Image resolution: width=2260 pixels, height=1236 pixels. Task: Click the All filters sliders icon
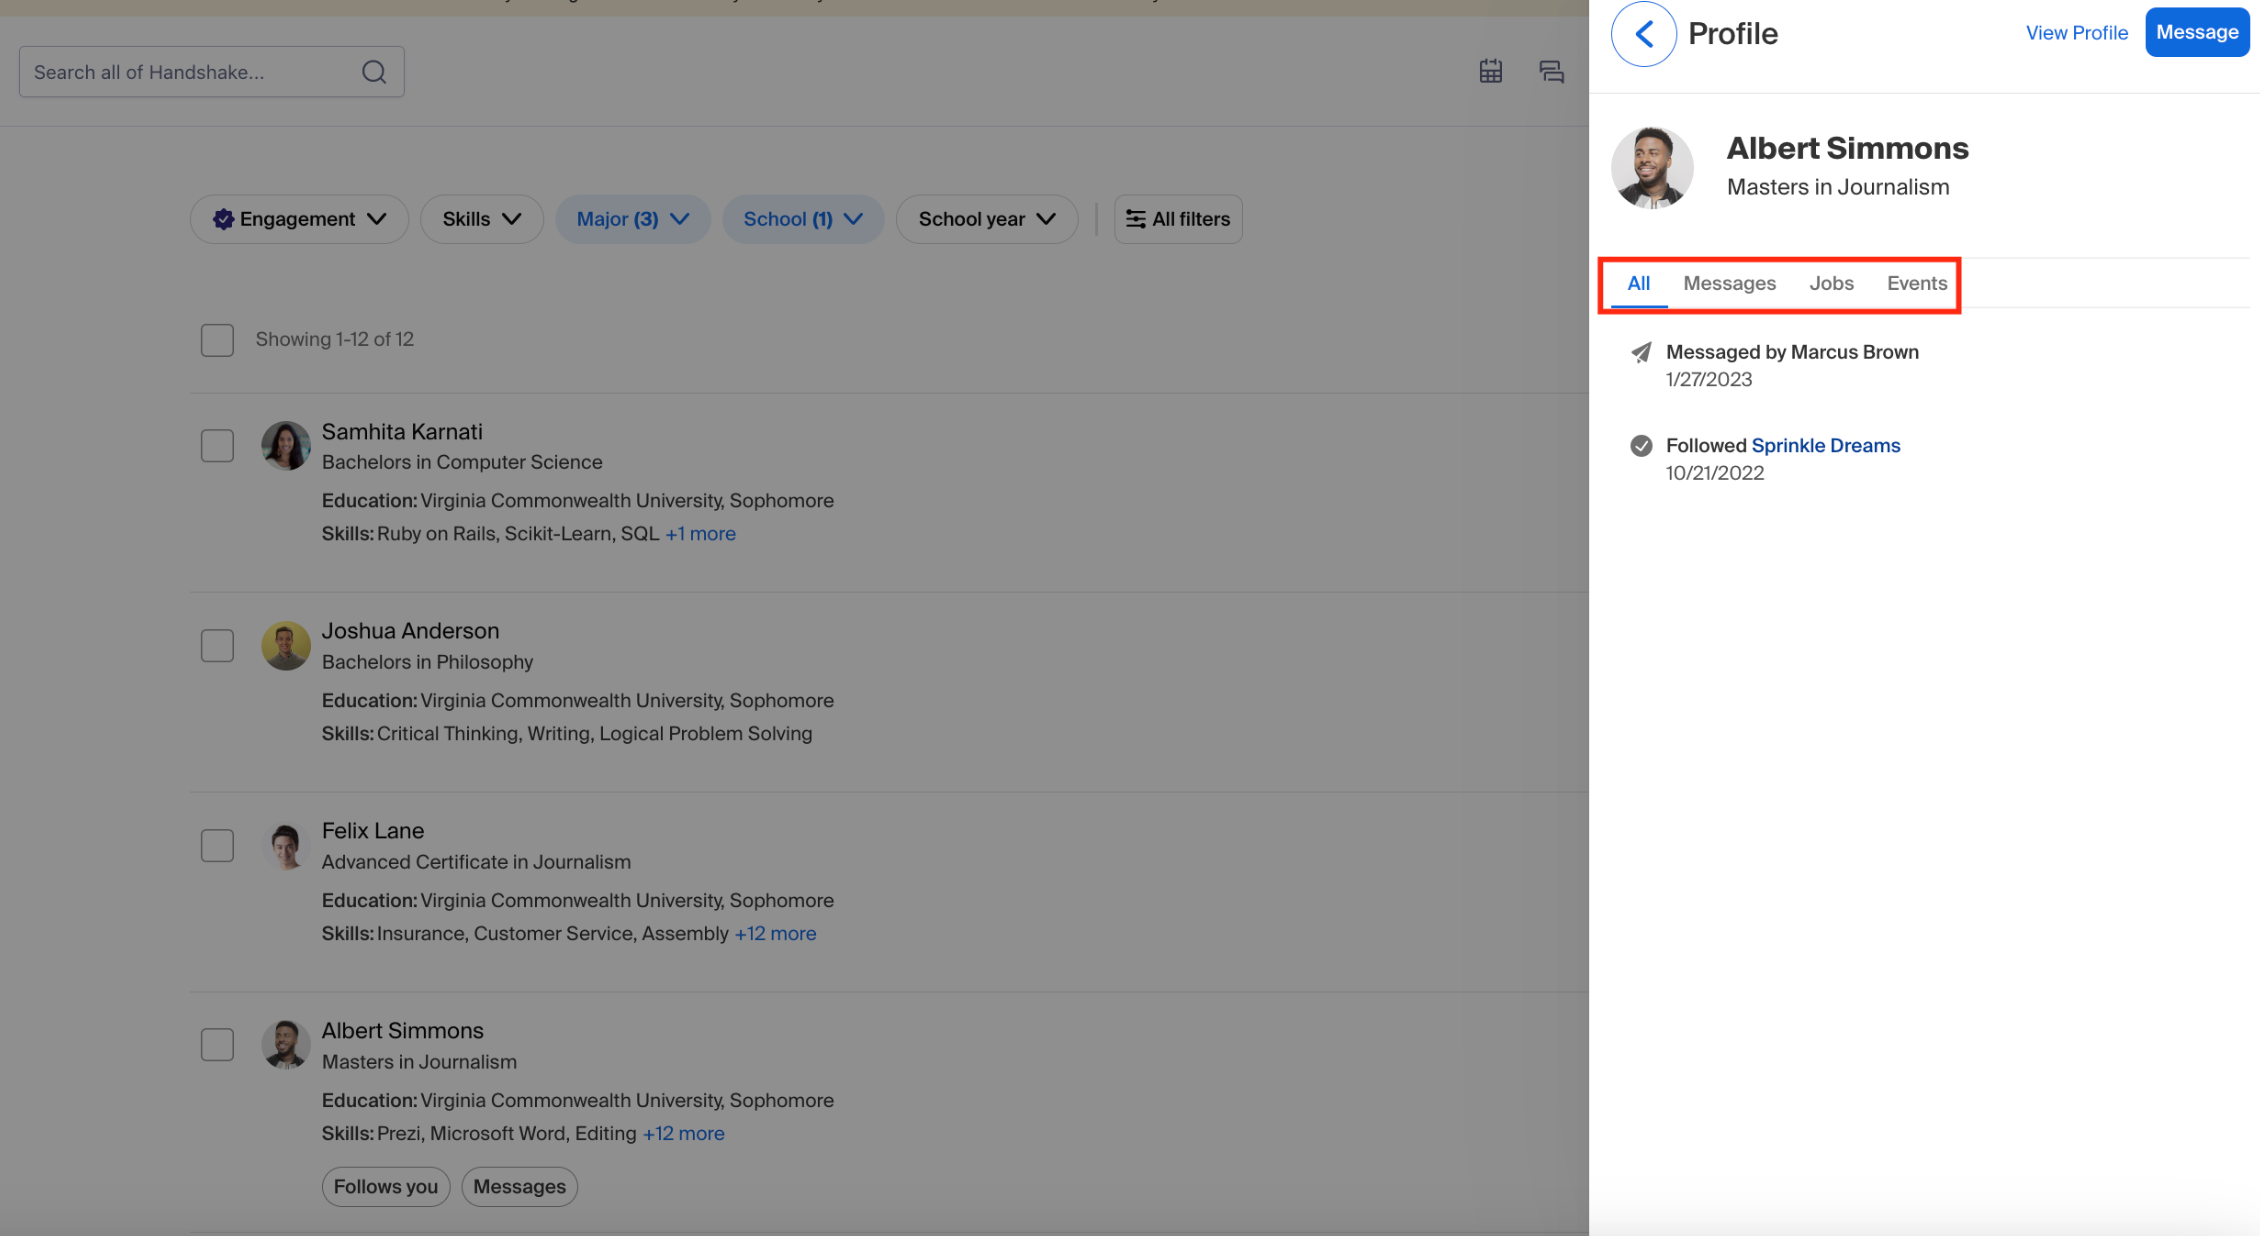[1136, 219]
